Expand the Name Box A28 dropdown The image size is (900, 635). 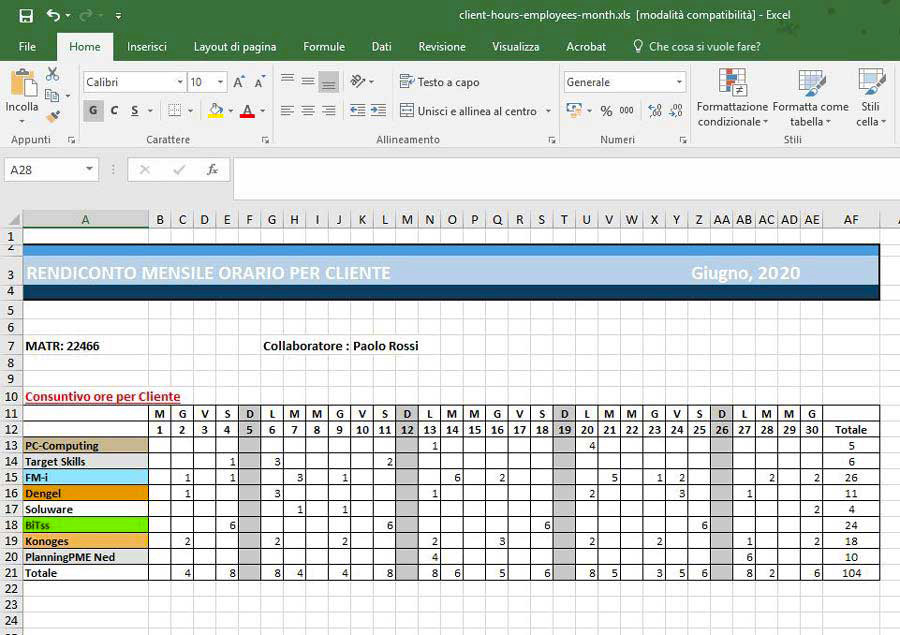pyautogui.click(x=89, y=169)
